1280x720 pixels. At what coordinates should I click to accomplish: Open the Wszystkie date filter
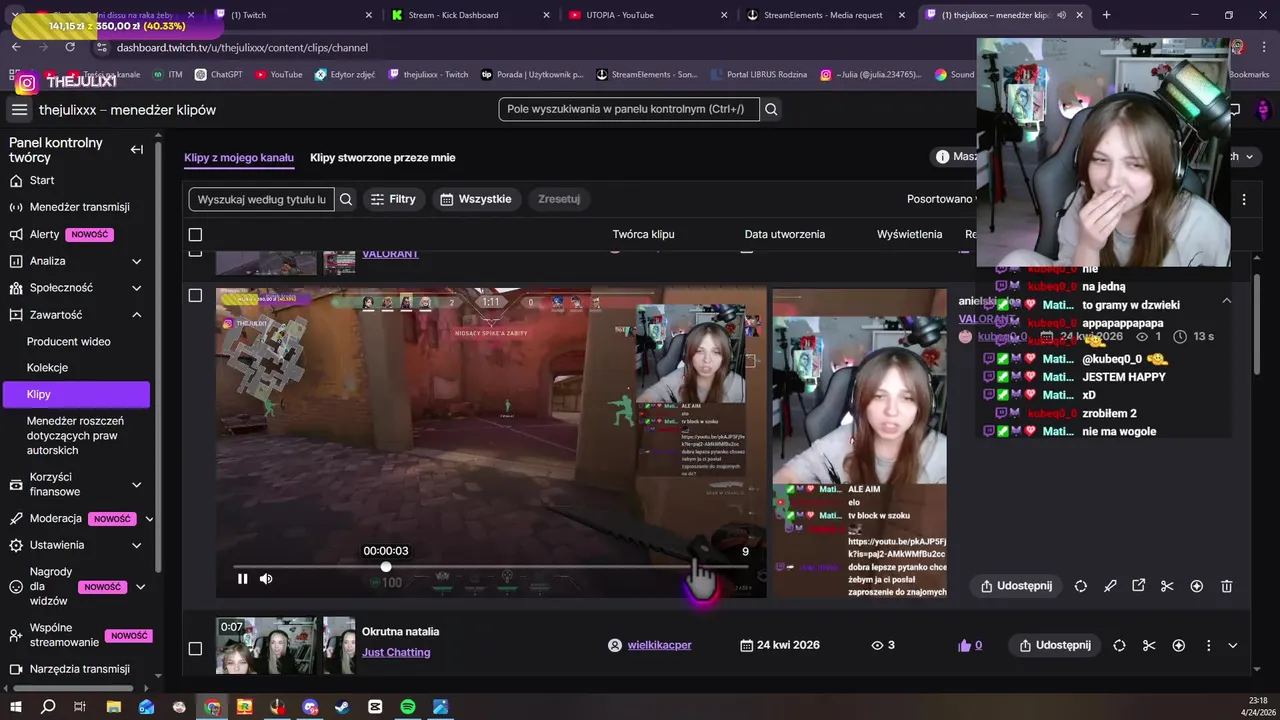(476, 199)
